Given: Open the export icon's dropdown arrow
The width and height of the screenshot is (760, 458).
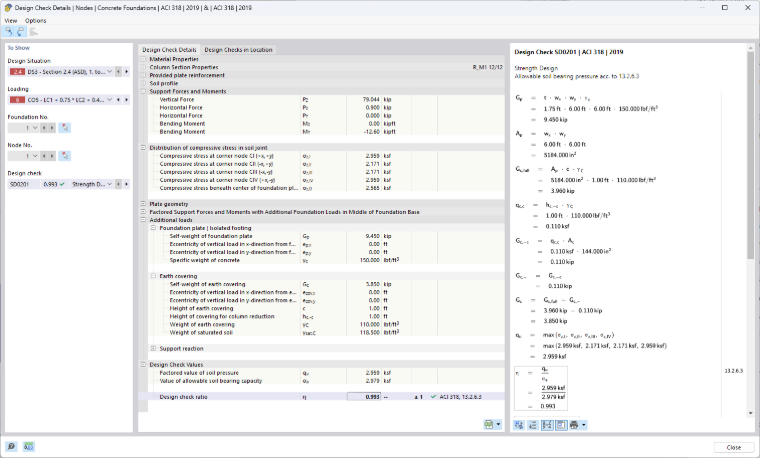Looking at the screenshot, I should click(x=498, y=425).
